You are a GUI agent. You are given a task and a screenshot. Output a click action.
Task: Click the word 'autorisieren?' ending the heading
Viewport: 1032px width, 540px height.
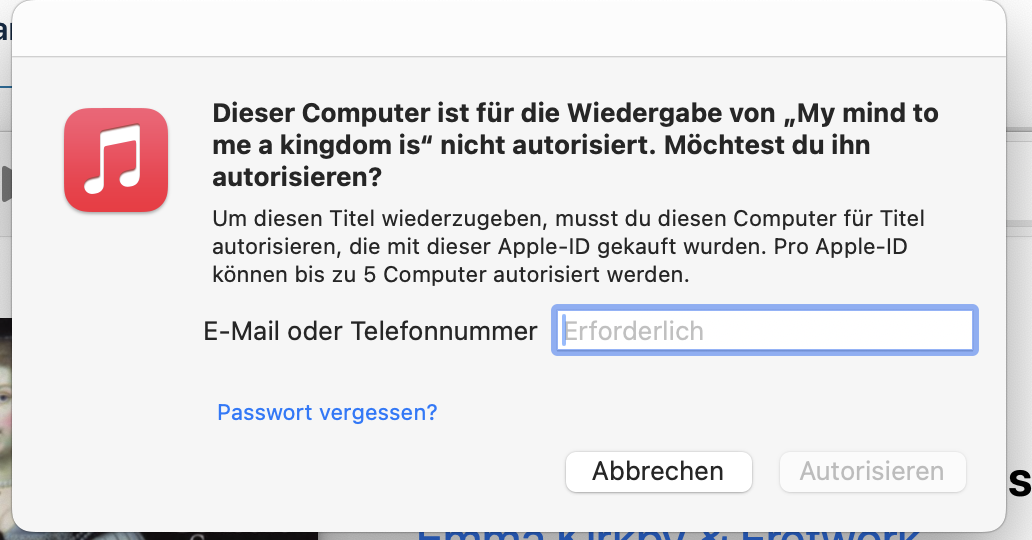pos(297,177)
